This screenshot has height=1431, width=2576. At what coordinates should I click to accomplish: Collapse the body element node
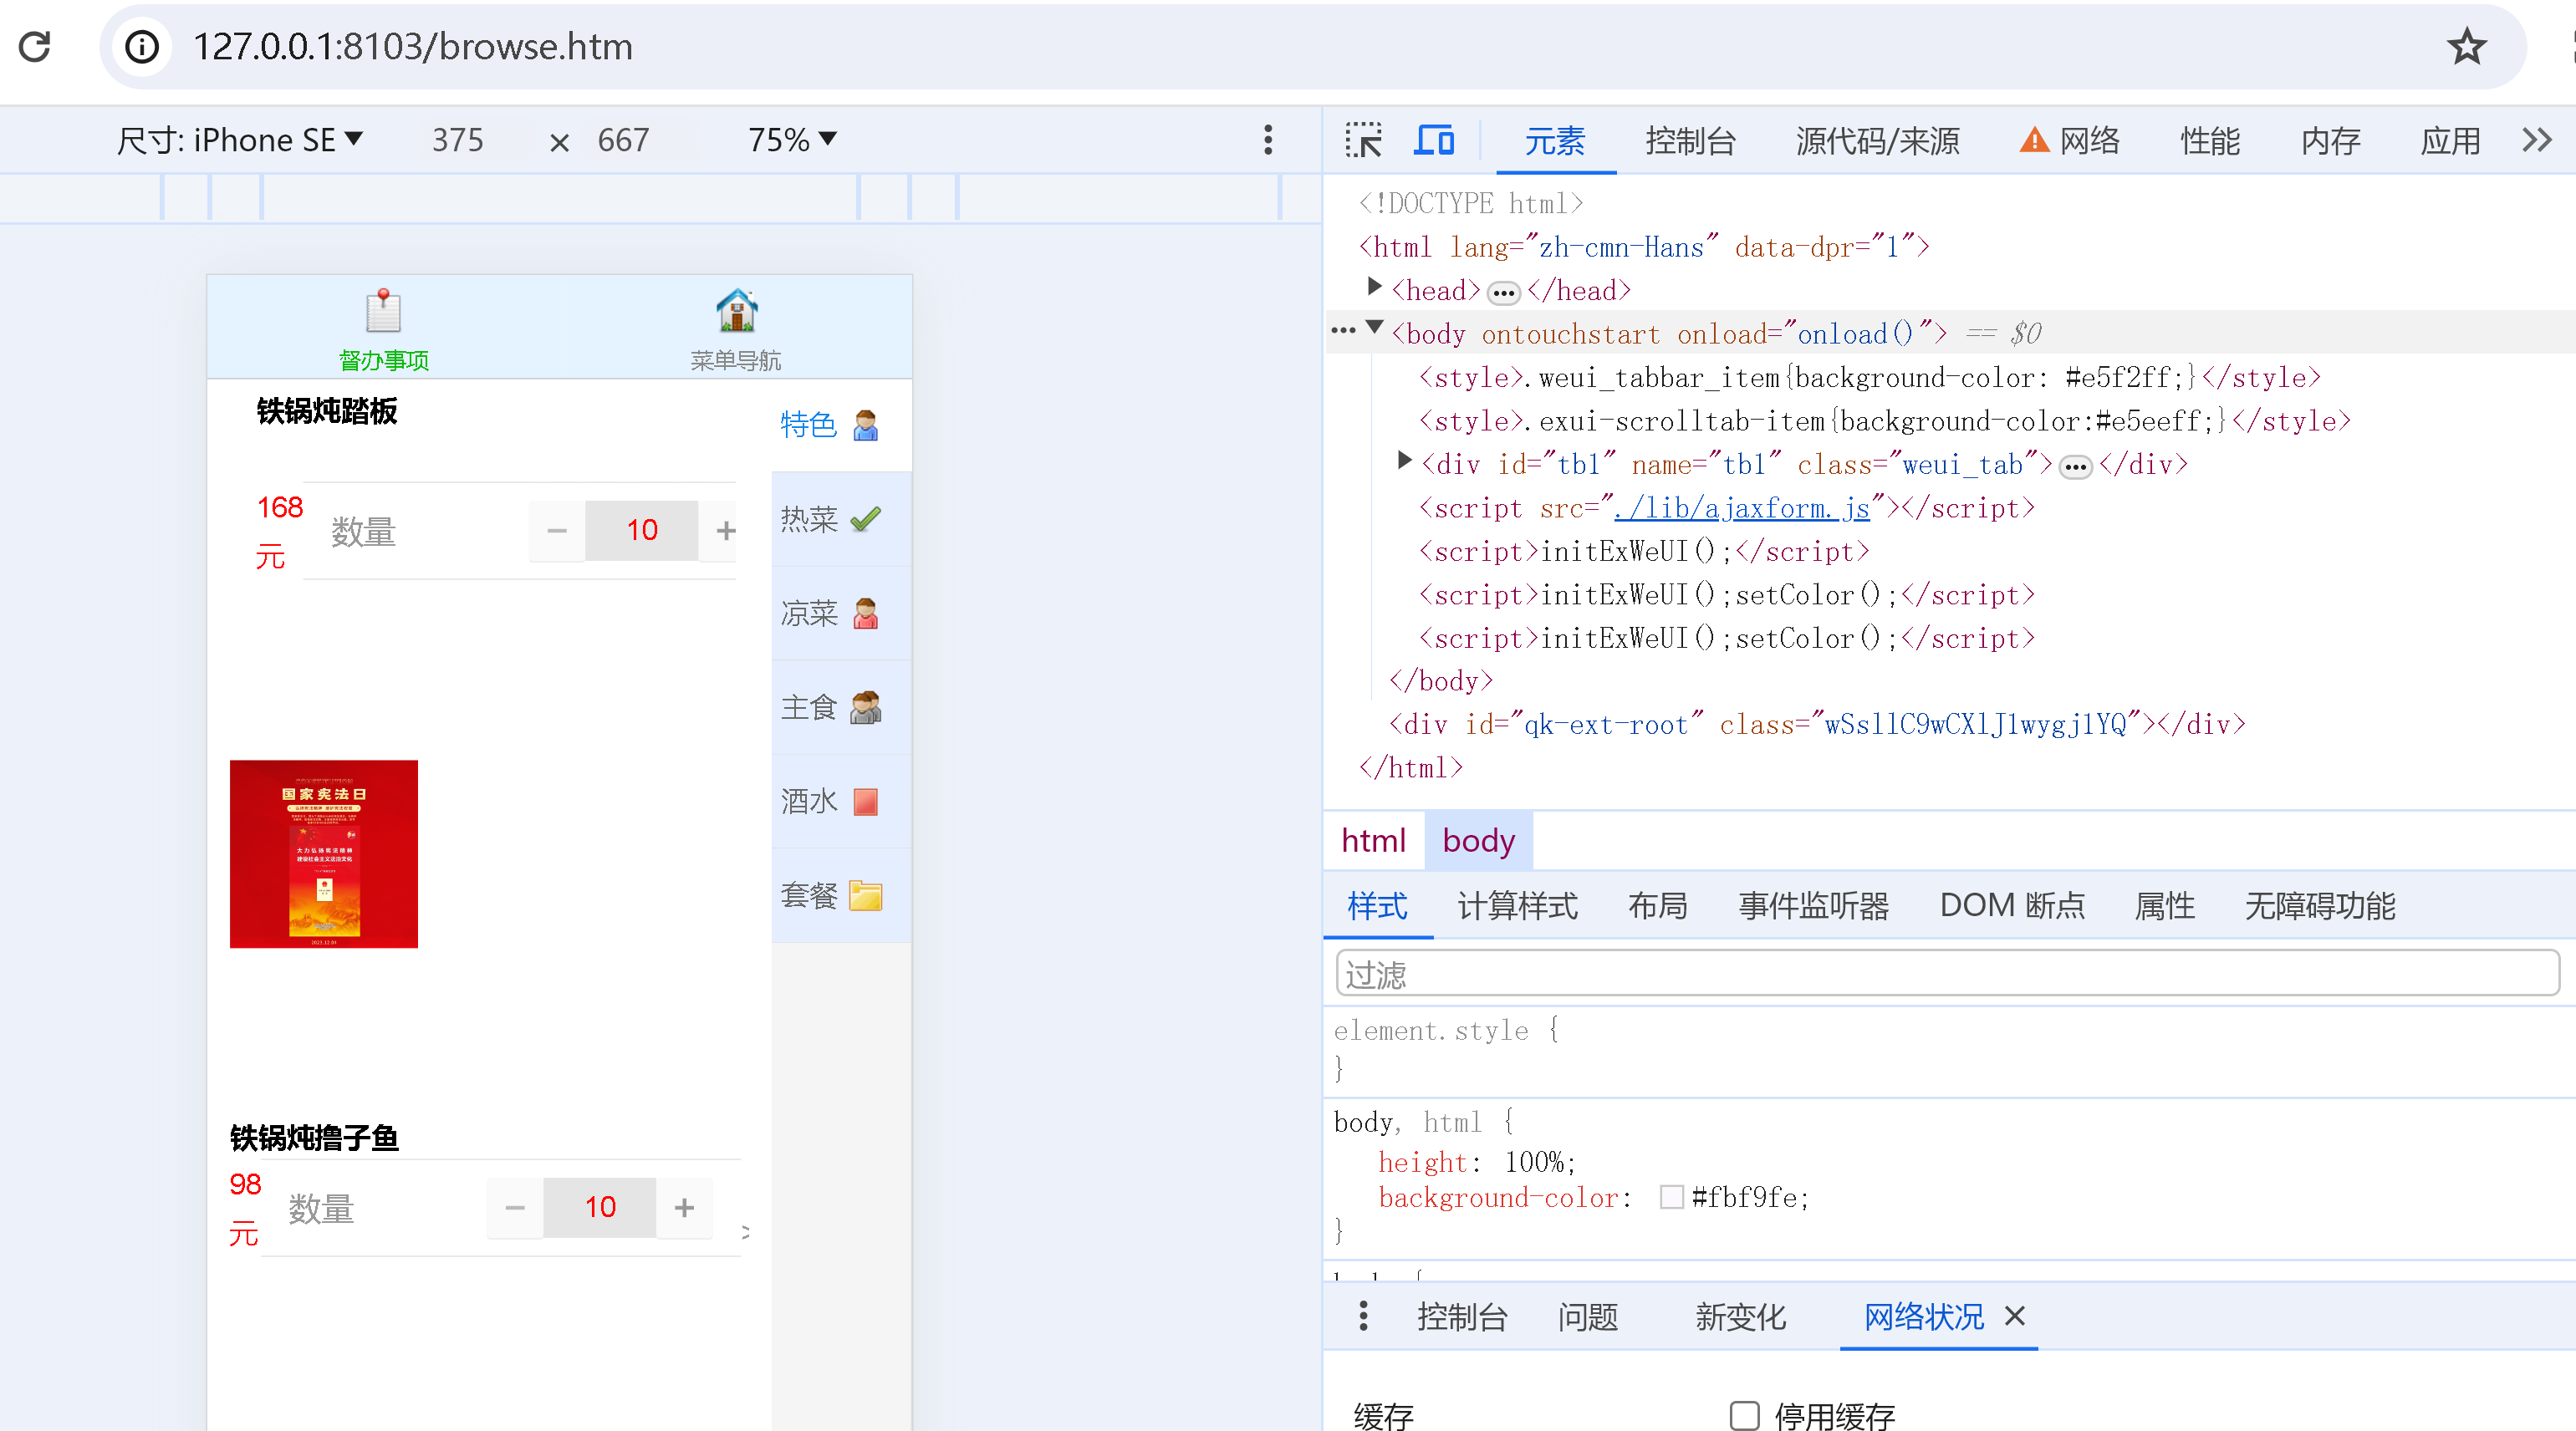pyautogui.click(x=1375, y=327)
